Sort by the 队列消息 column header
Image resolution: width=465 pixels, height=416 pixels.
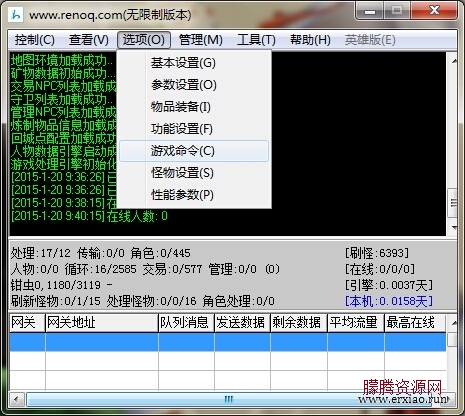coord(186,323)
